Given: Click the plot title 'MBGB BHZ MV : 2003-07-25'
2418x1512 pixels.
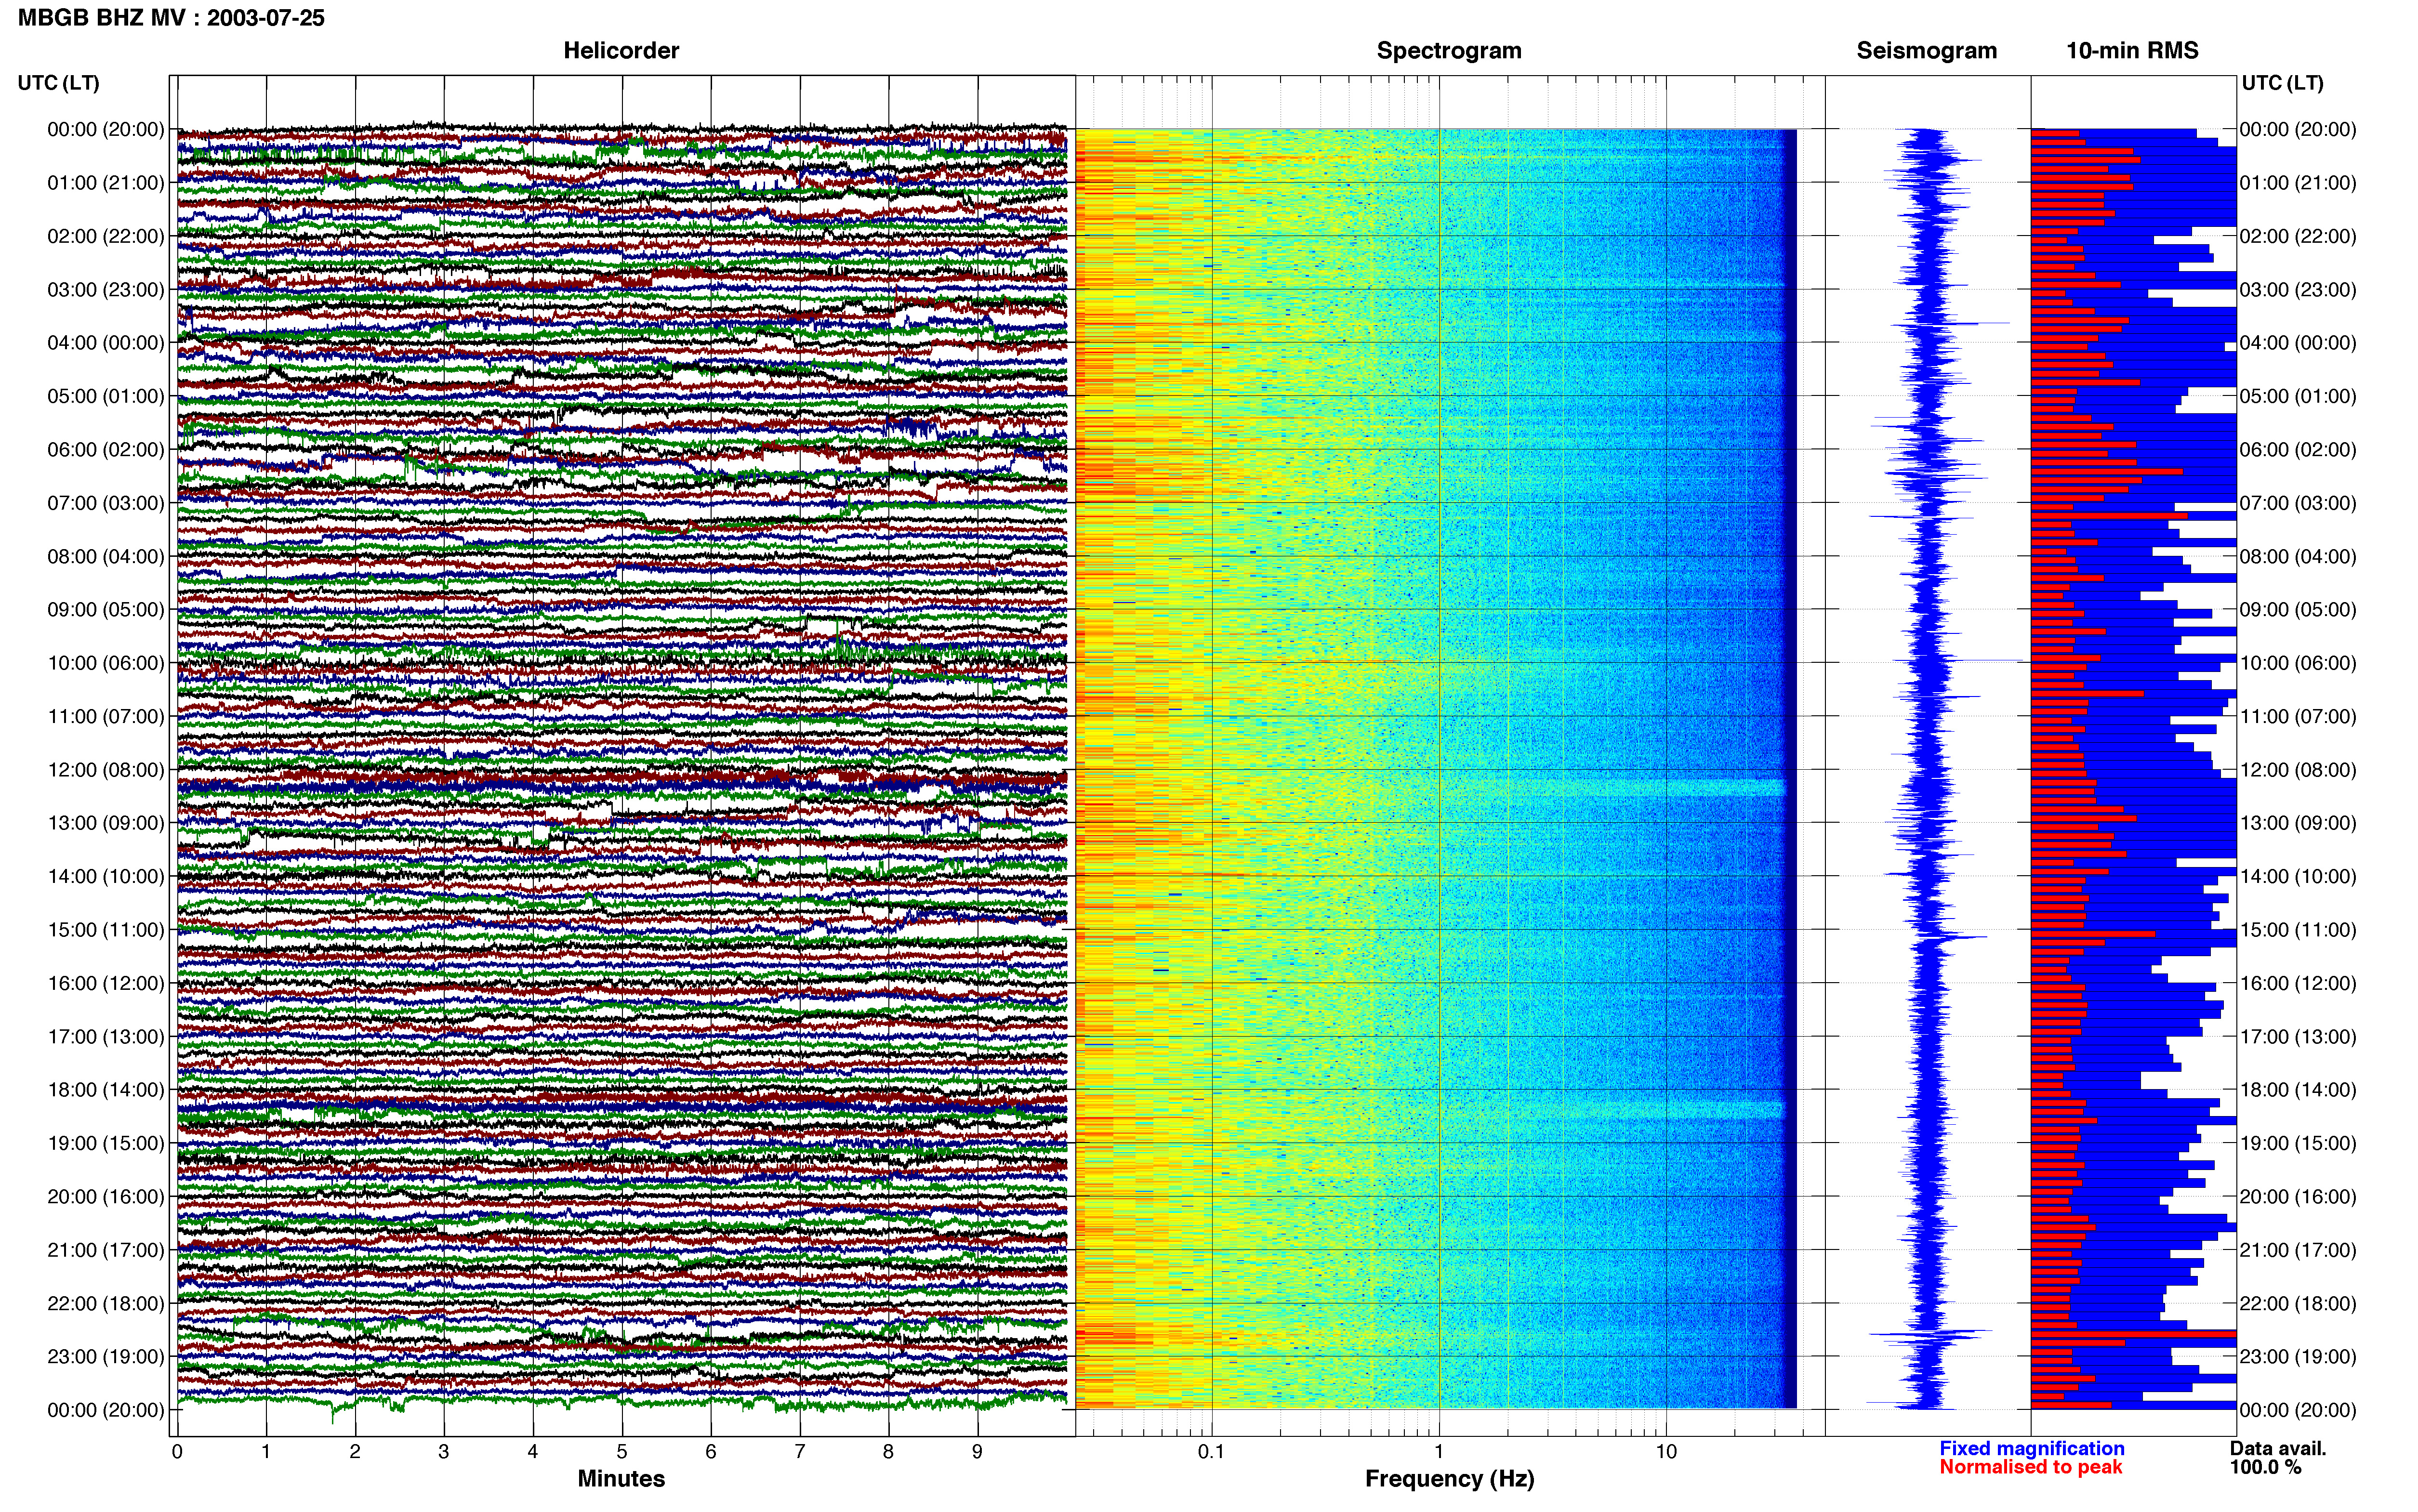Looking at the screenshot, I should (x=171, y=18).
